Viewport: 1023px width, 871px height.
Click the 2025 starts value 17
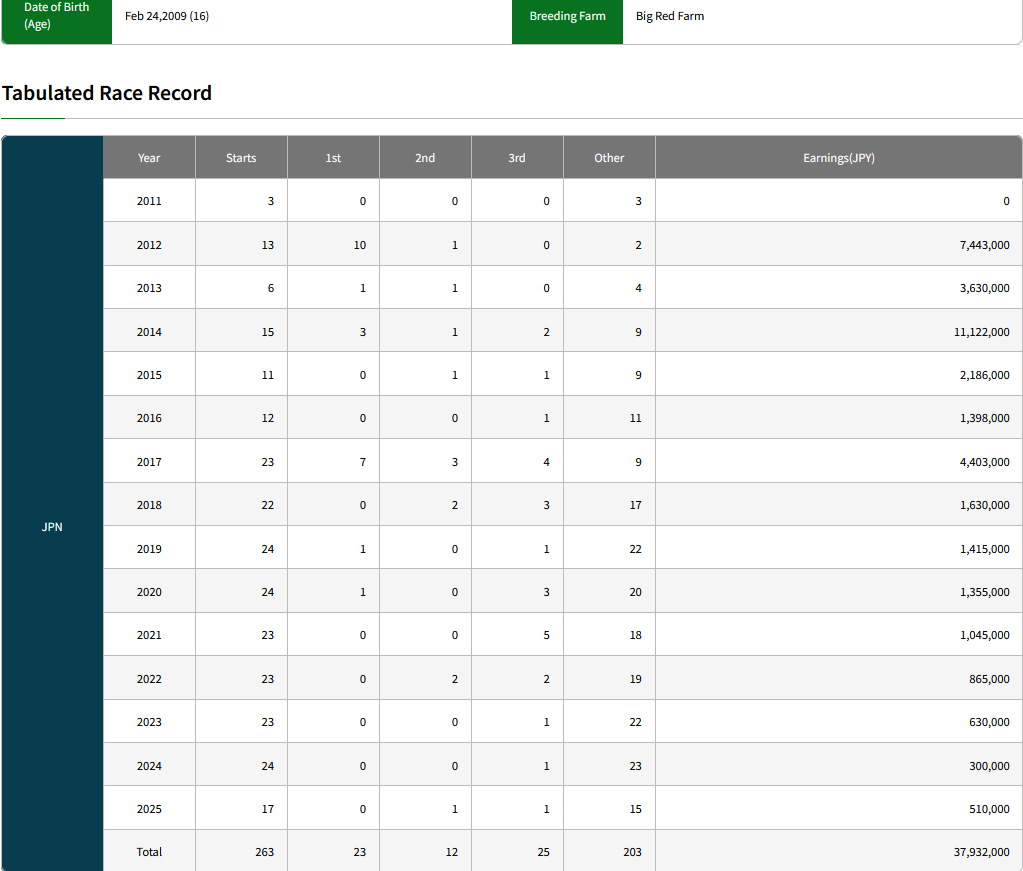click(x=267, y=808)
